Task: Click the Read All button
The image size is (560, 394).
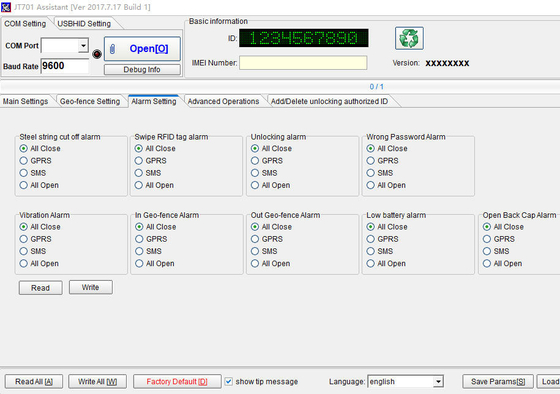Action: click(34, 381)
